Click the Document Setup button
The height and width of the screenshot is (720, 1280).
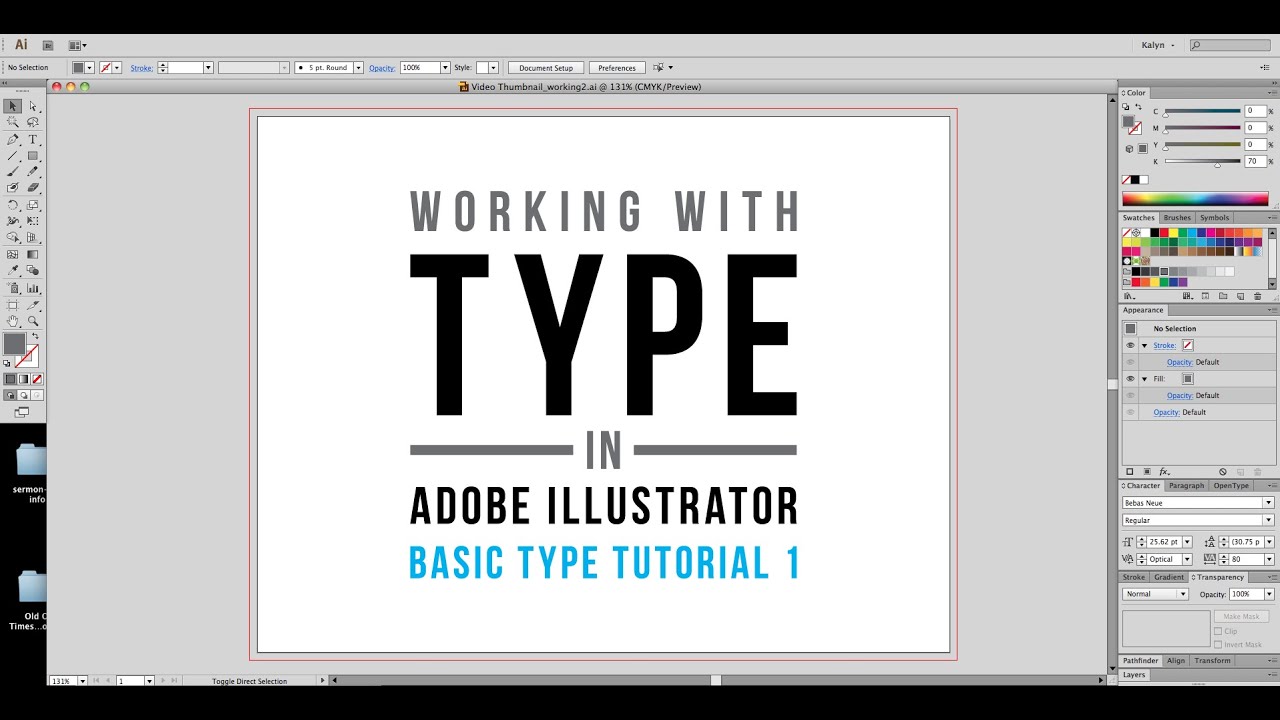point(546,68)
